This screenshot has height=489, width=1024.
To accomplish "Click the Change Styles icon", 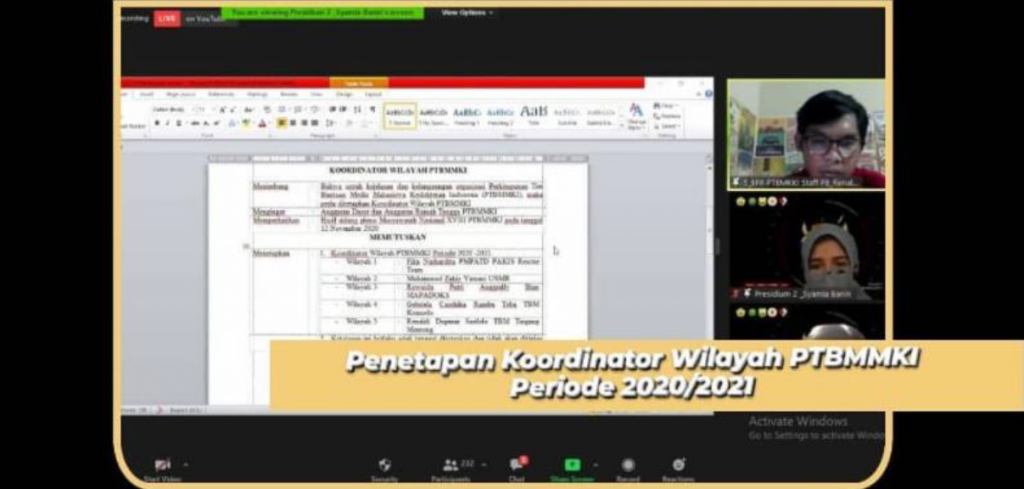I will (636, 118).
